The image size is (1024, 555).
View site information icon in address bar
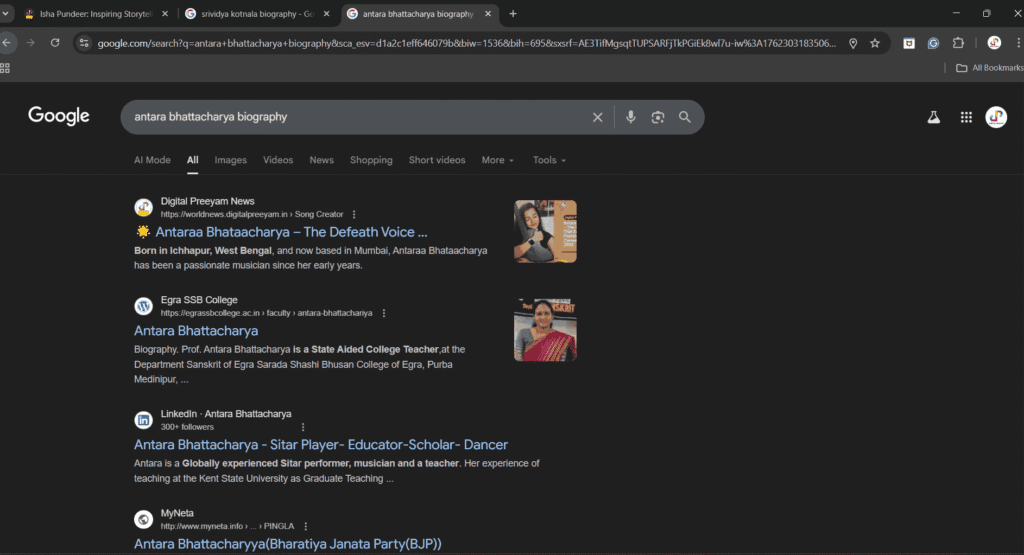coord(84,43)
